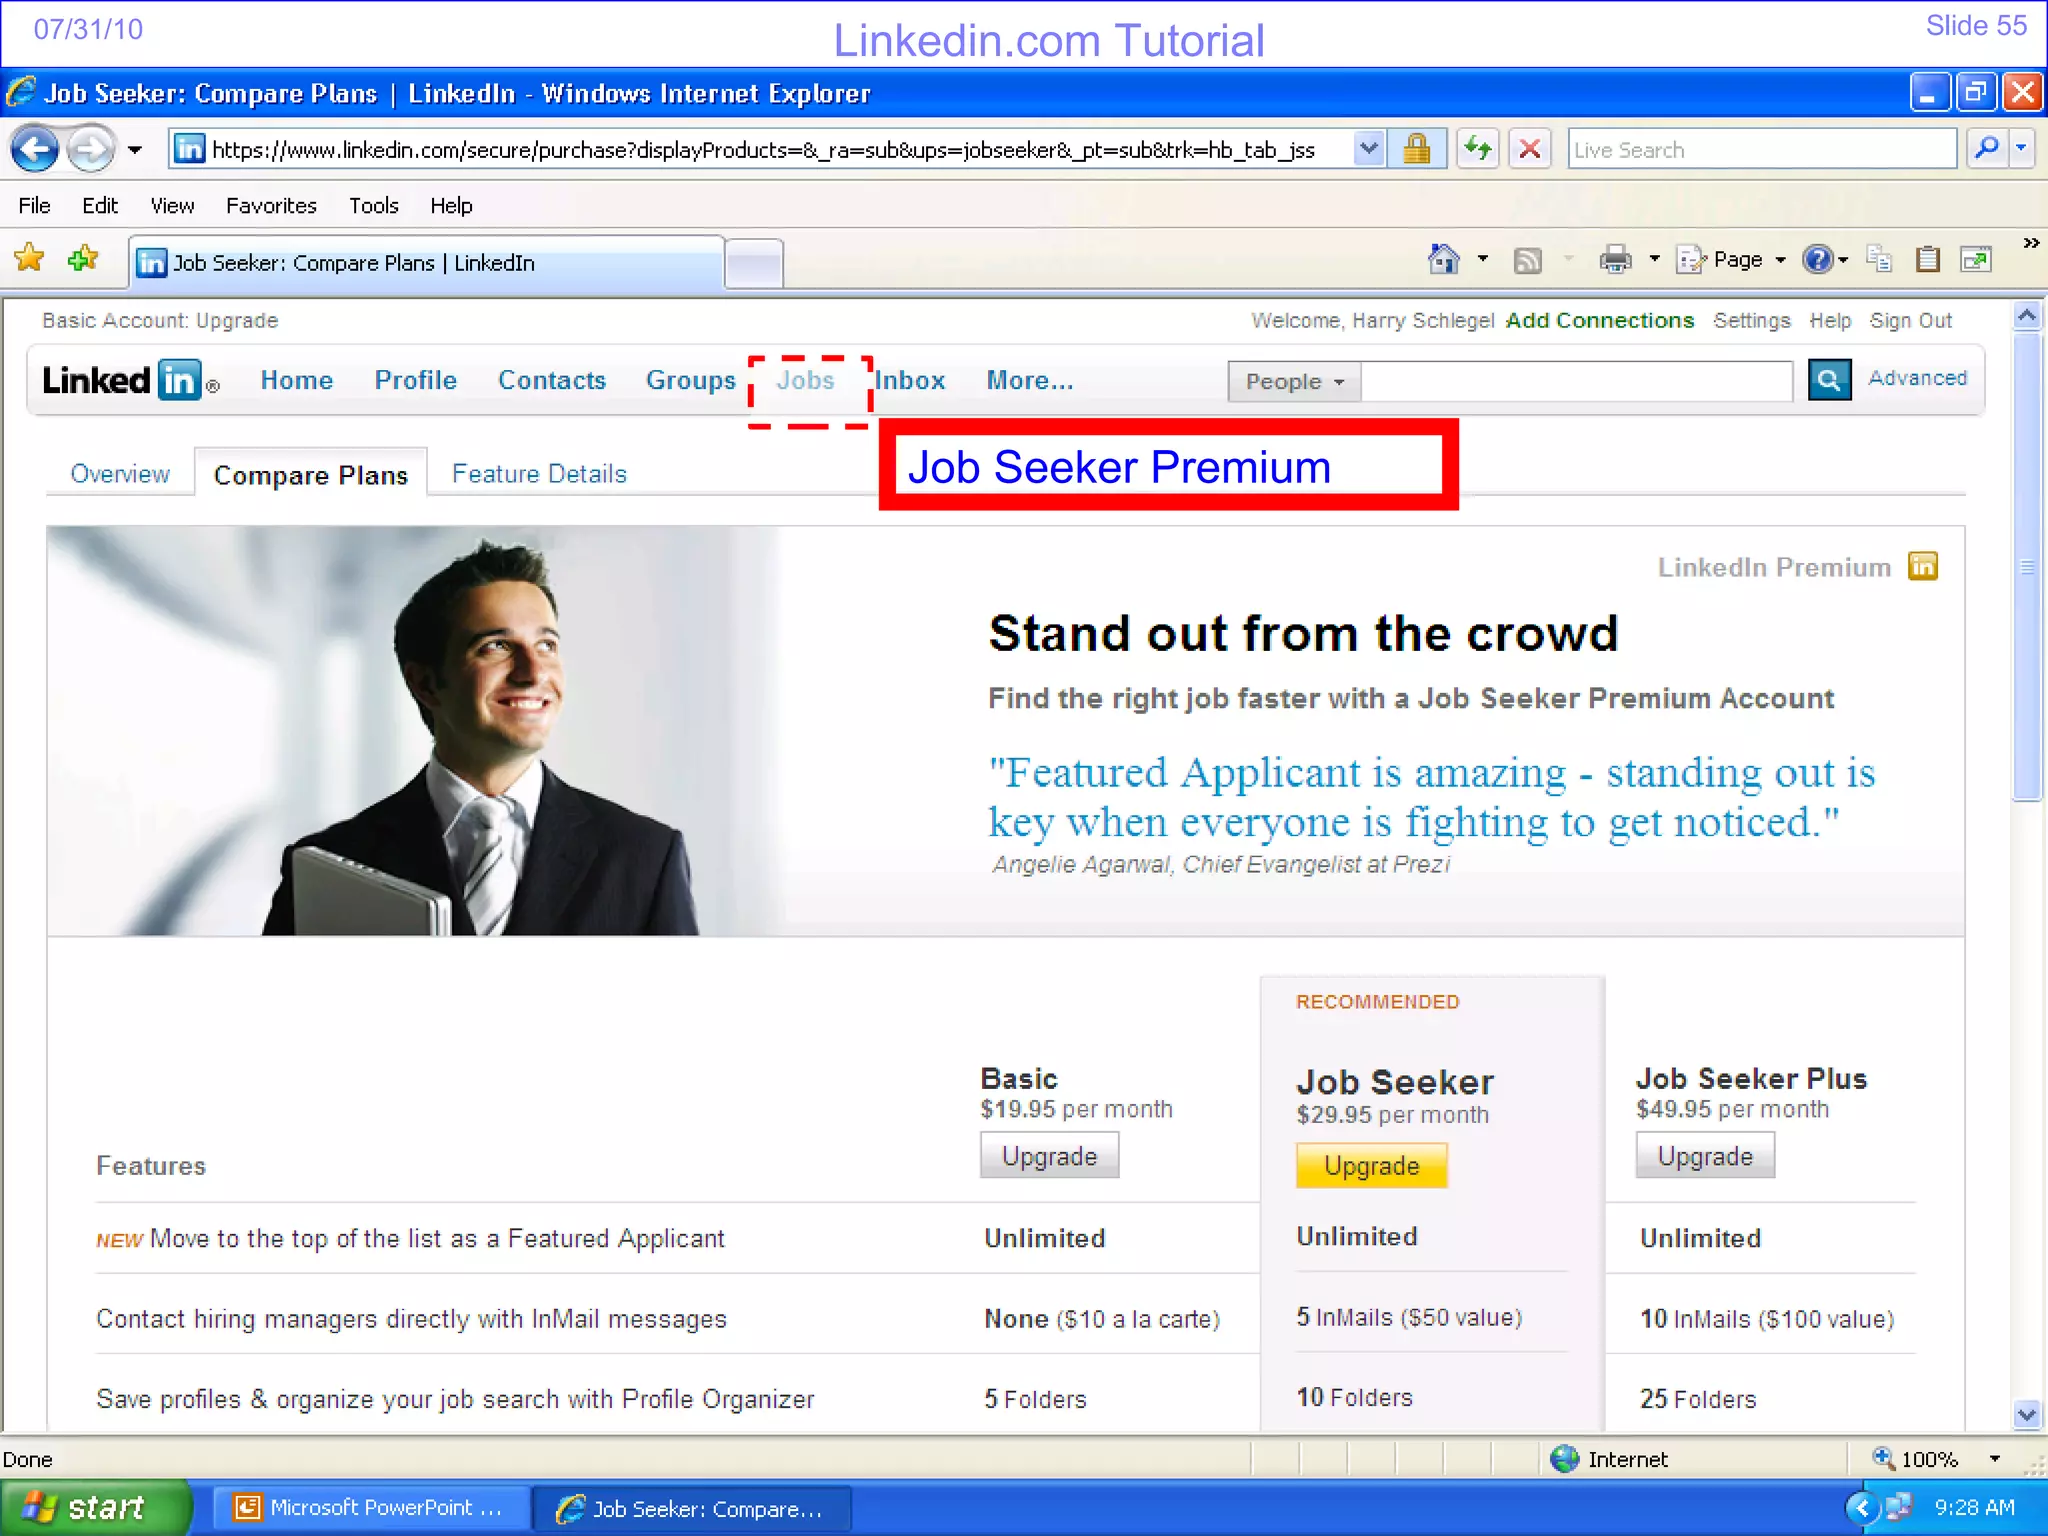The height and width of the screenshot is (1536, 2048).
Task: Click the blue LinkedIn search magnifier button
Action: [x=1829, y=380]
